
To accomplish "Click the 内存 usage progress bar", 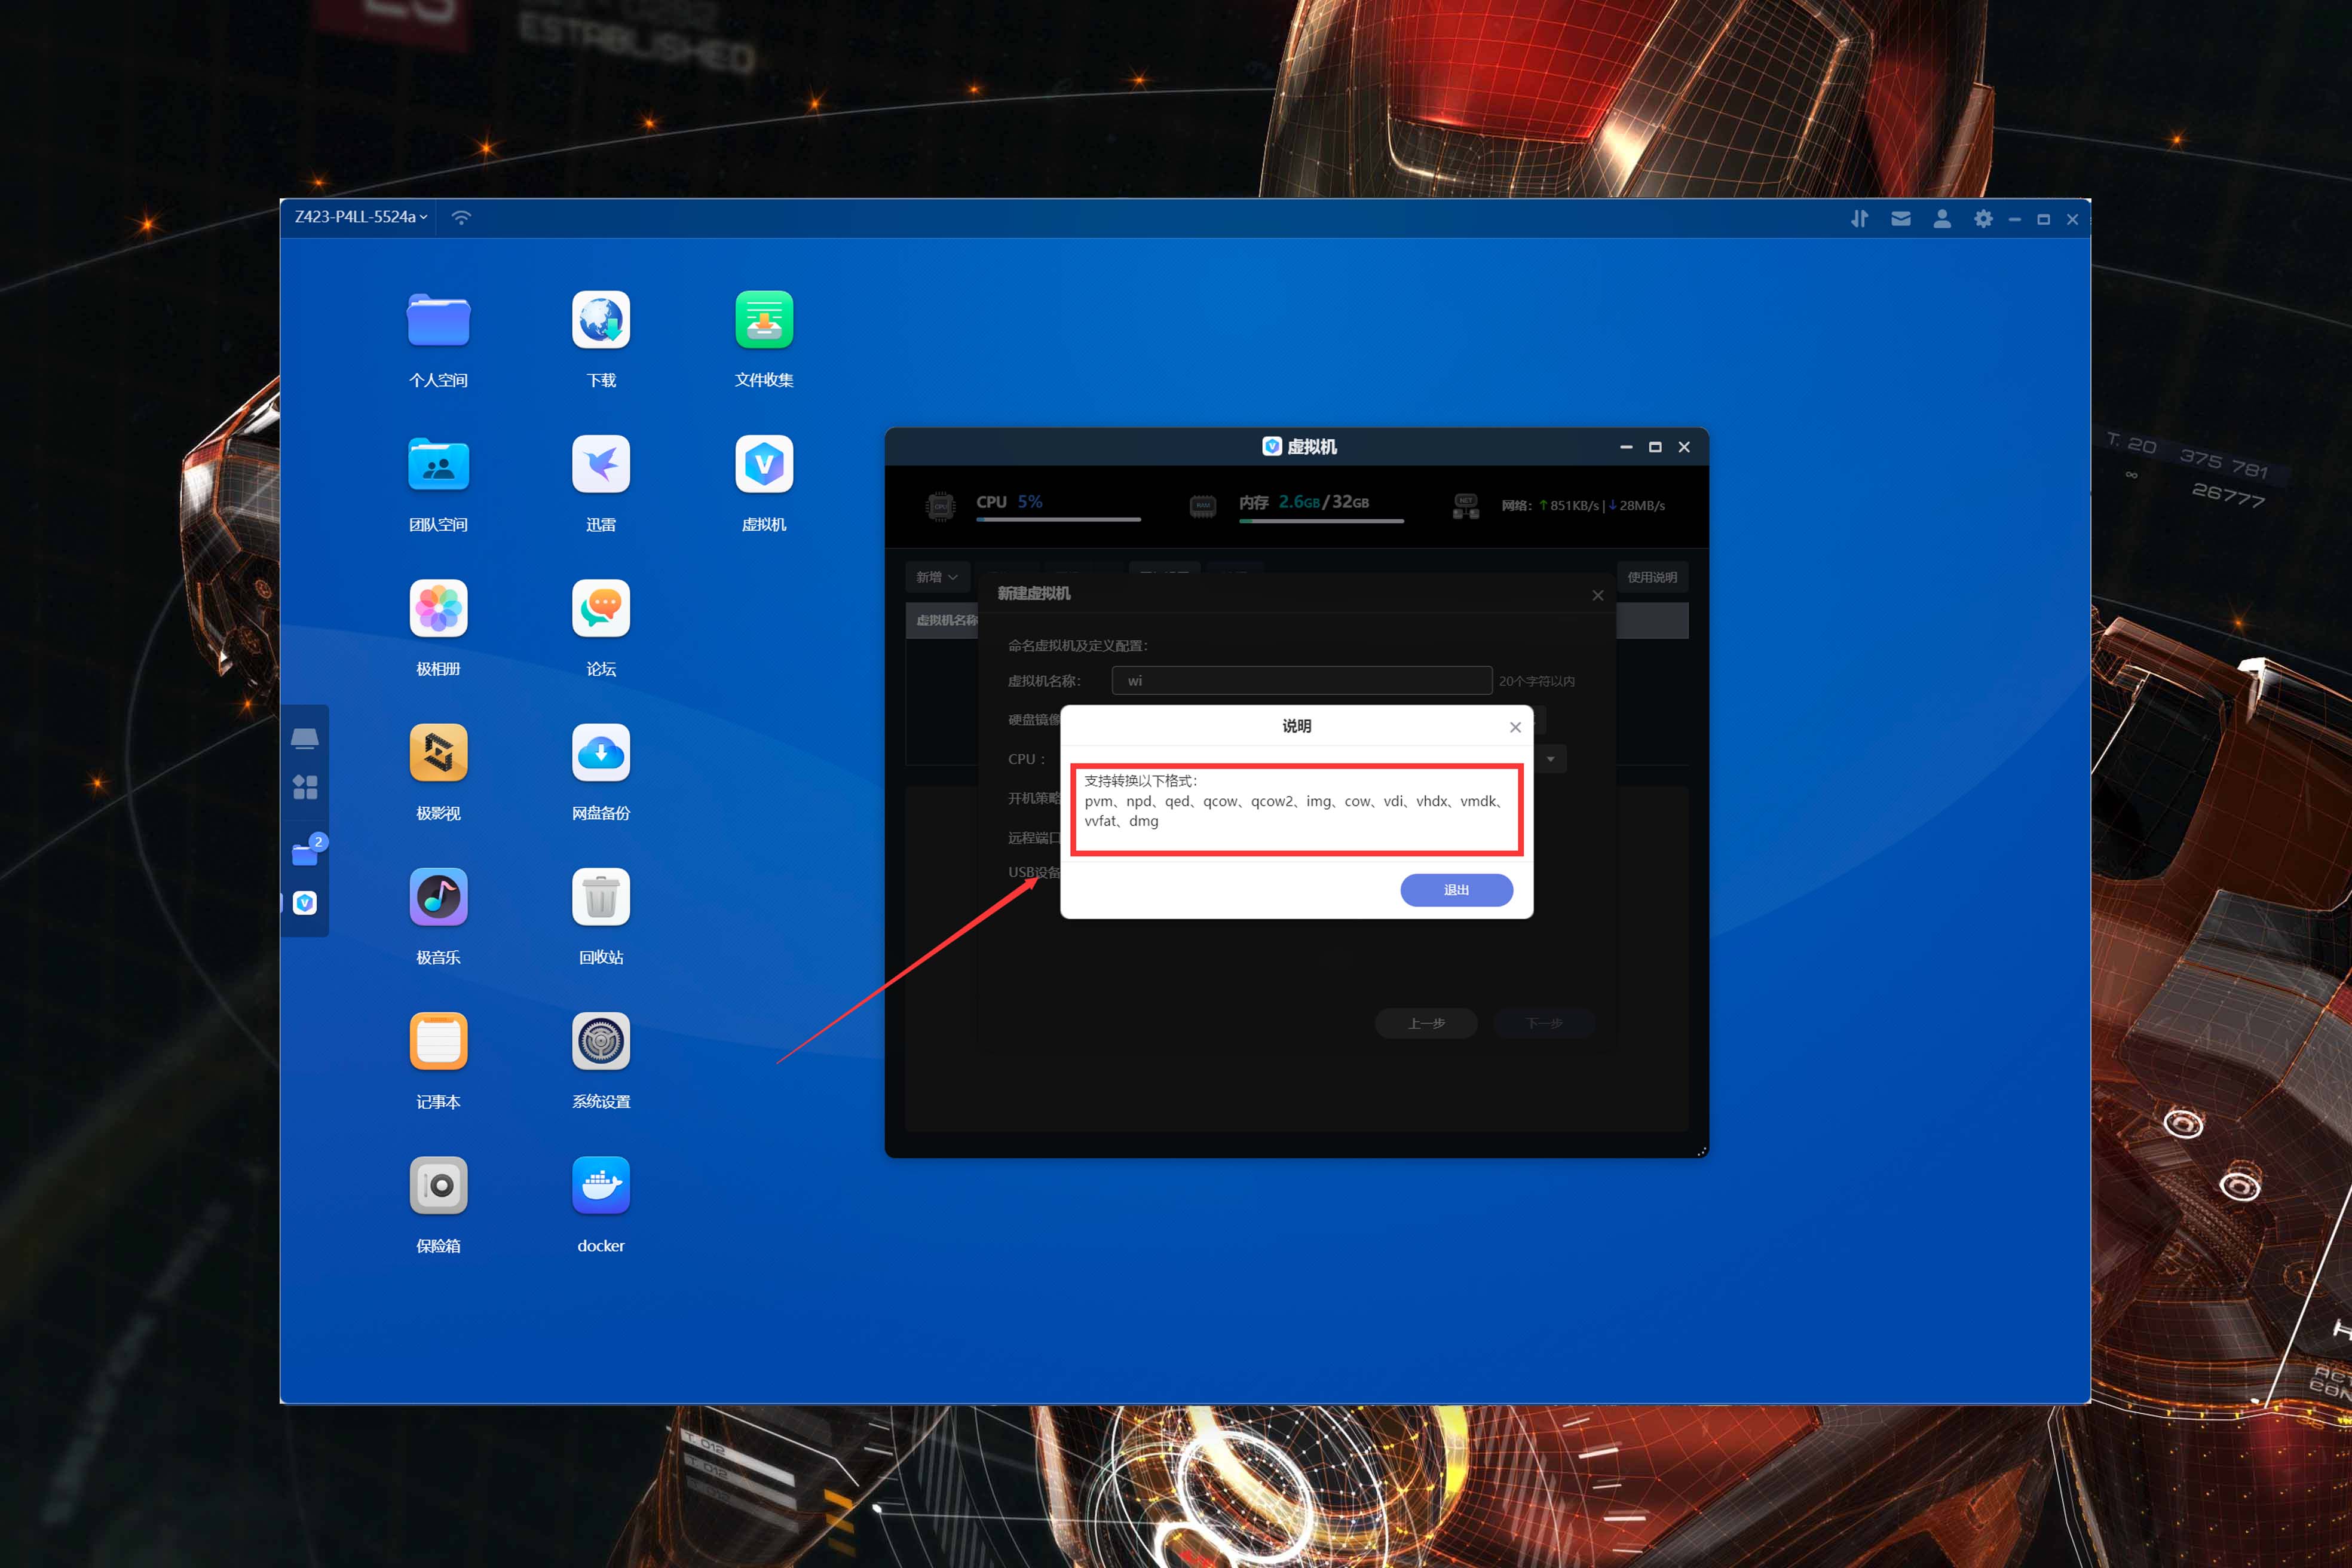I will (x=1321, y=520).
